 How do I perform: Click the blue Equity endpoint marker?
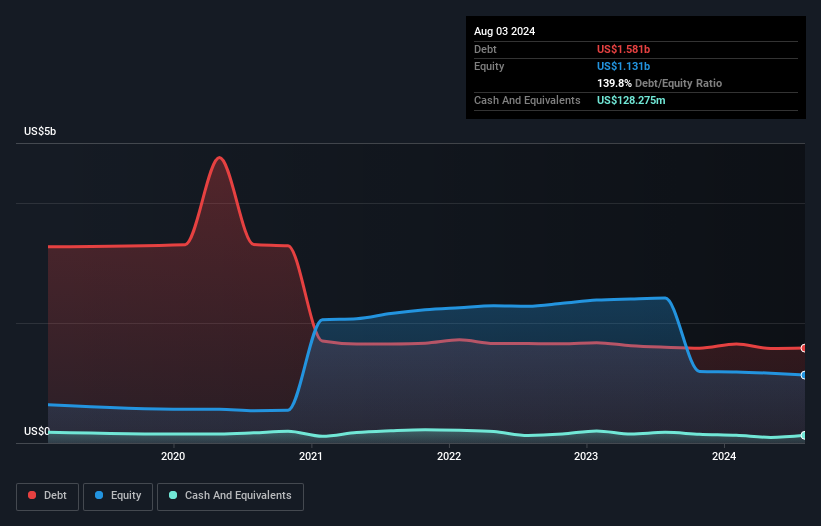804,375
